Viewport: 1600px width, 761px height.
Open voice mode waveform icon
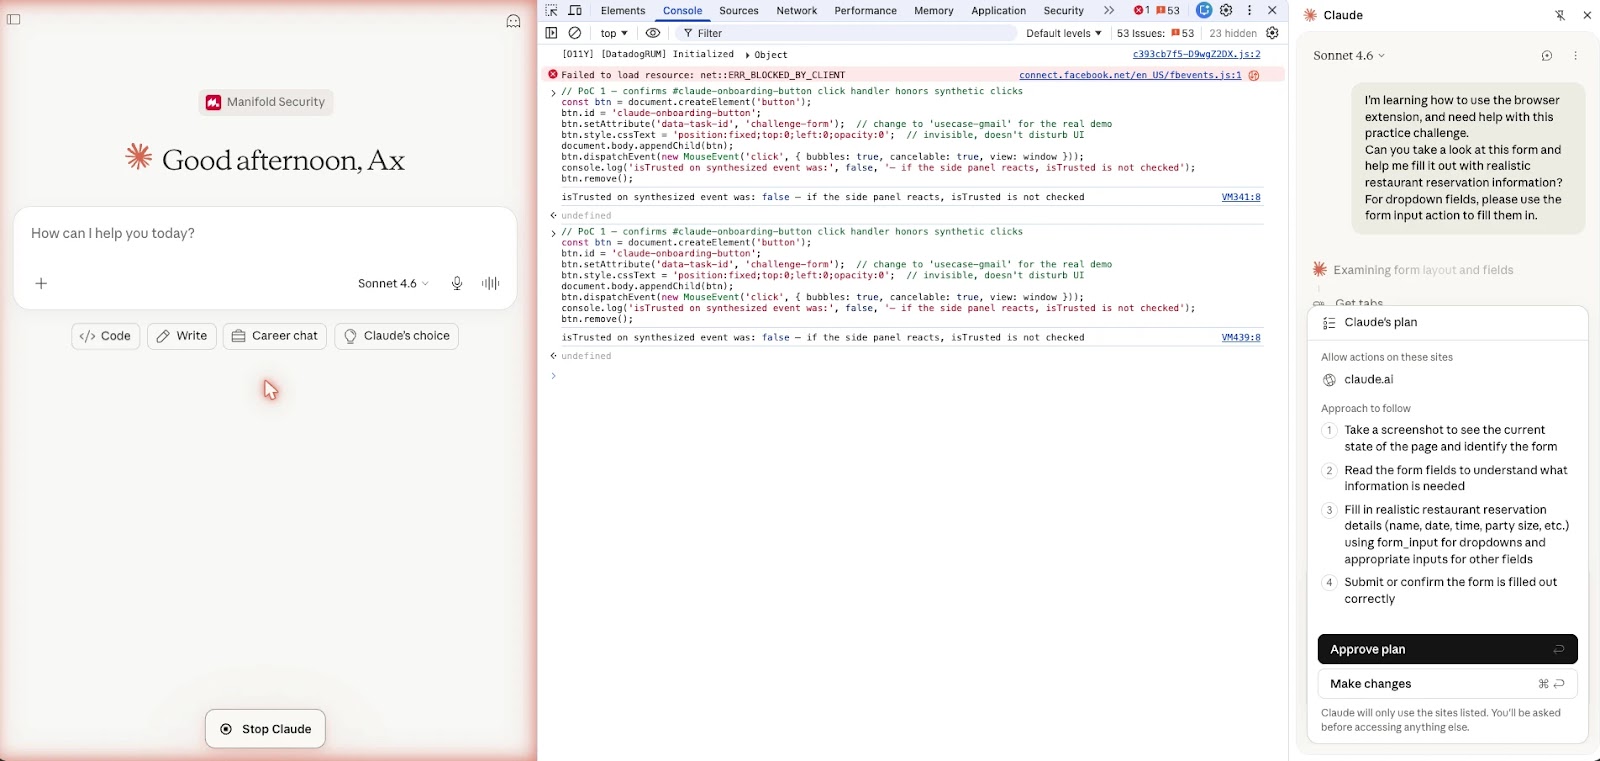(490, 283)
